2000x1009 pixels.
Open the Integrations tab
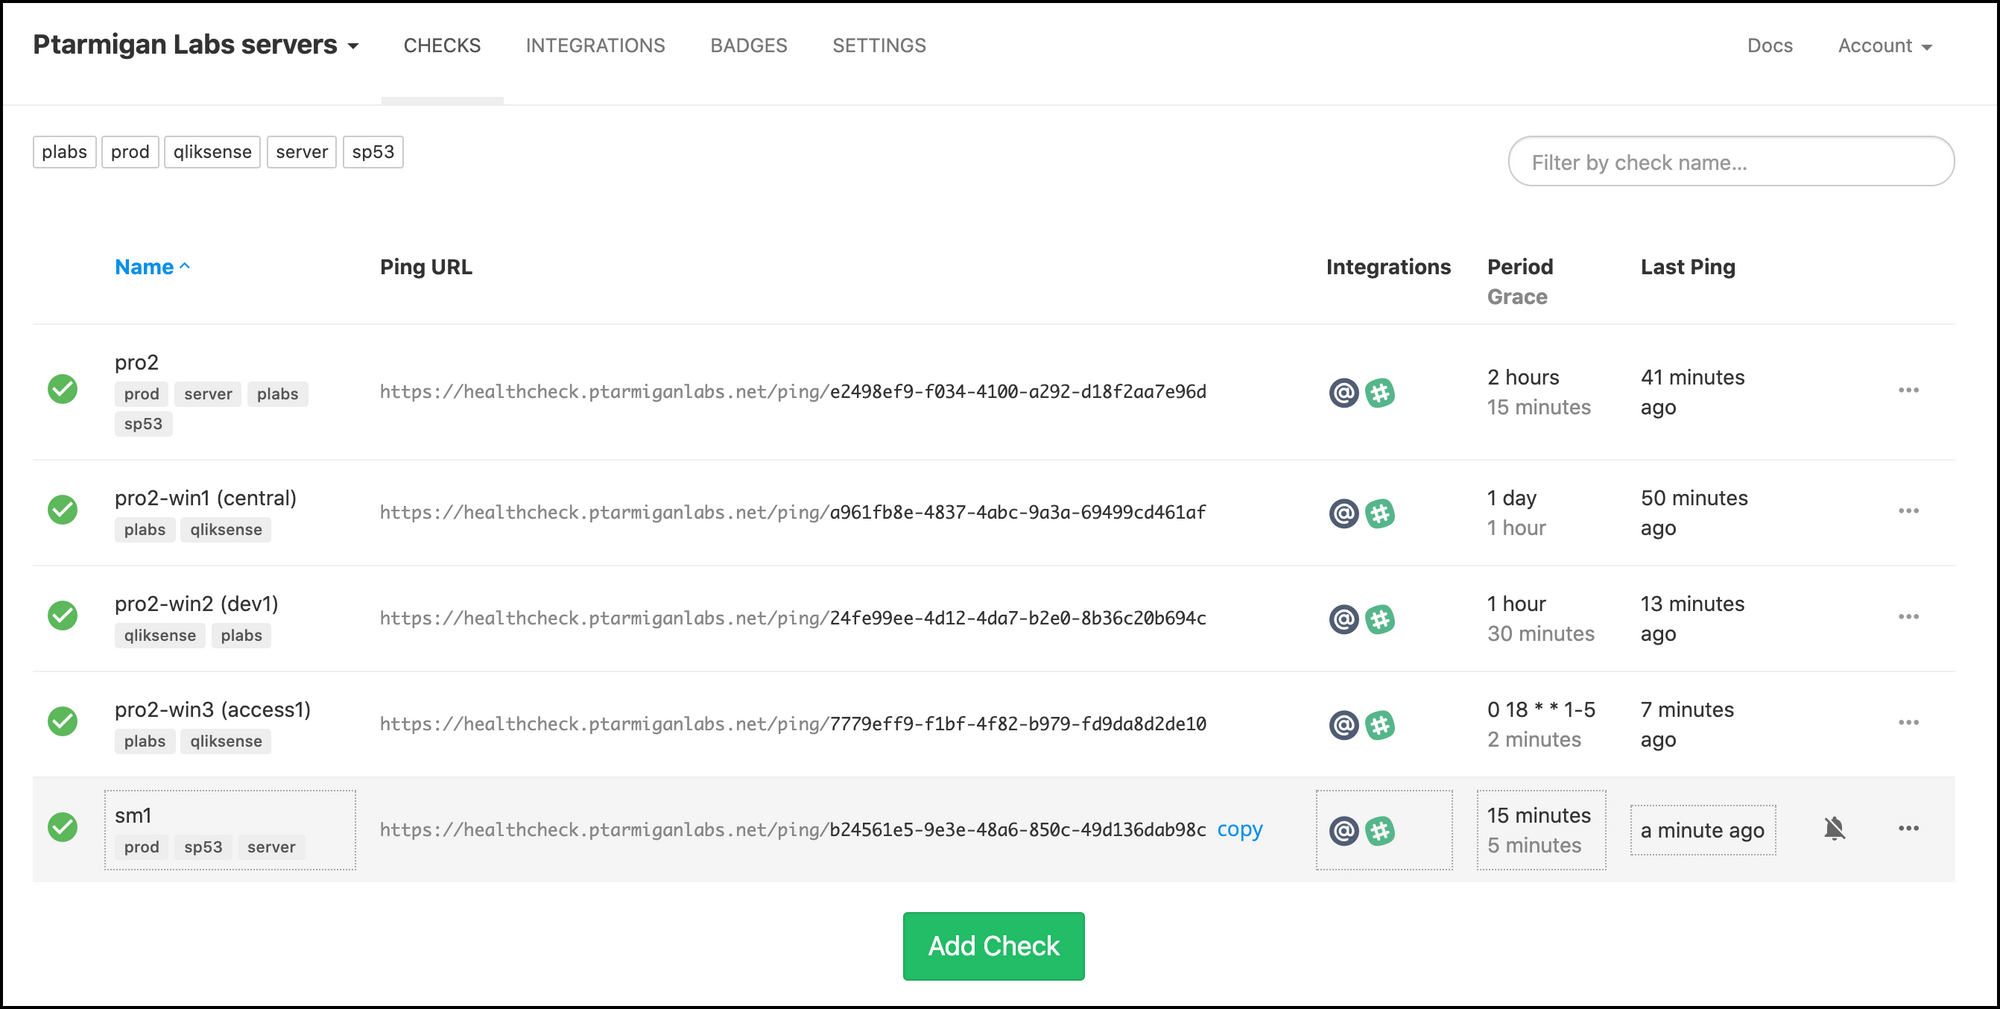coord(595,46)
